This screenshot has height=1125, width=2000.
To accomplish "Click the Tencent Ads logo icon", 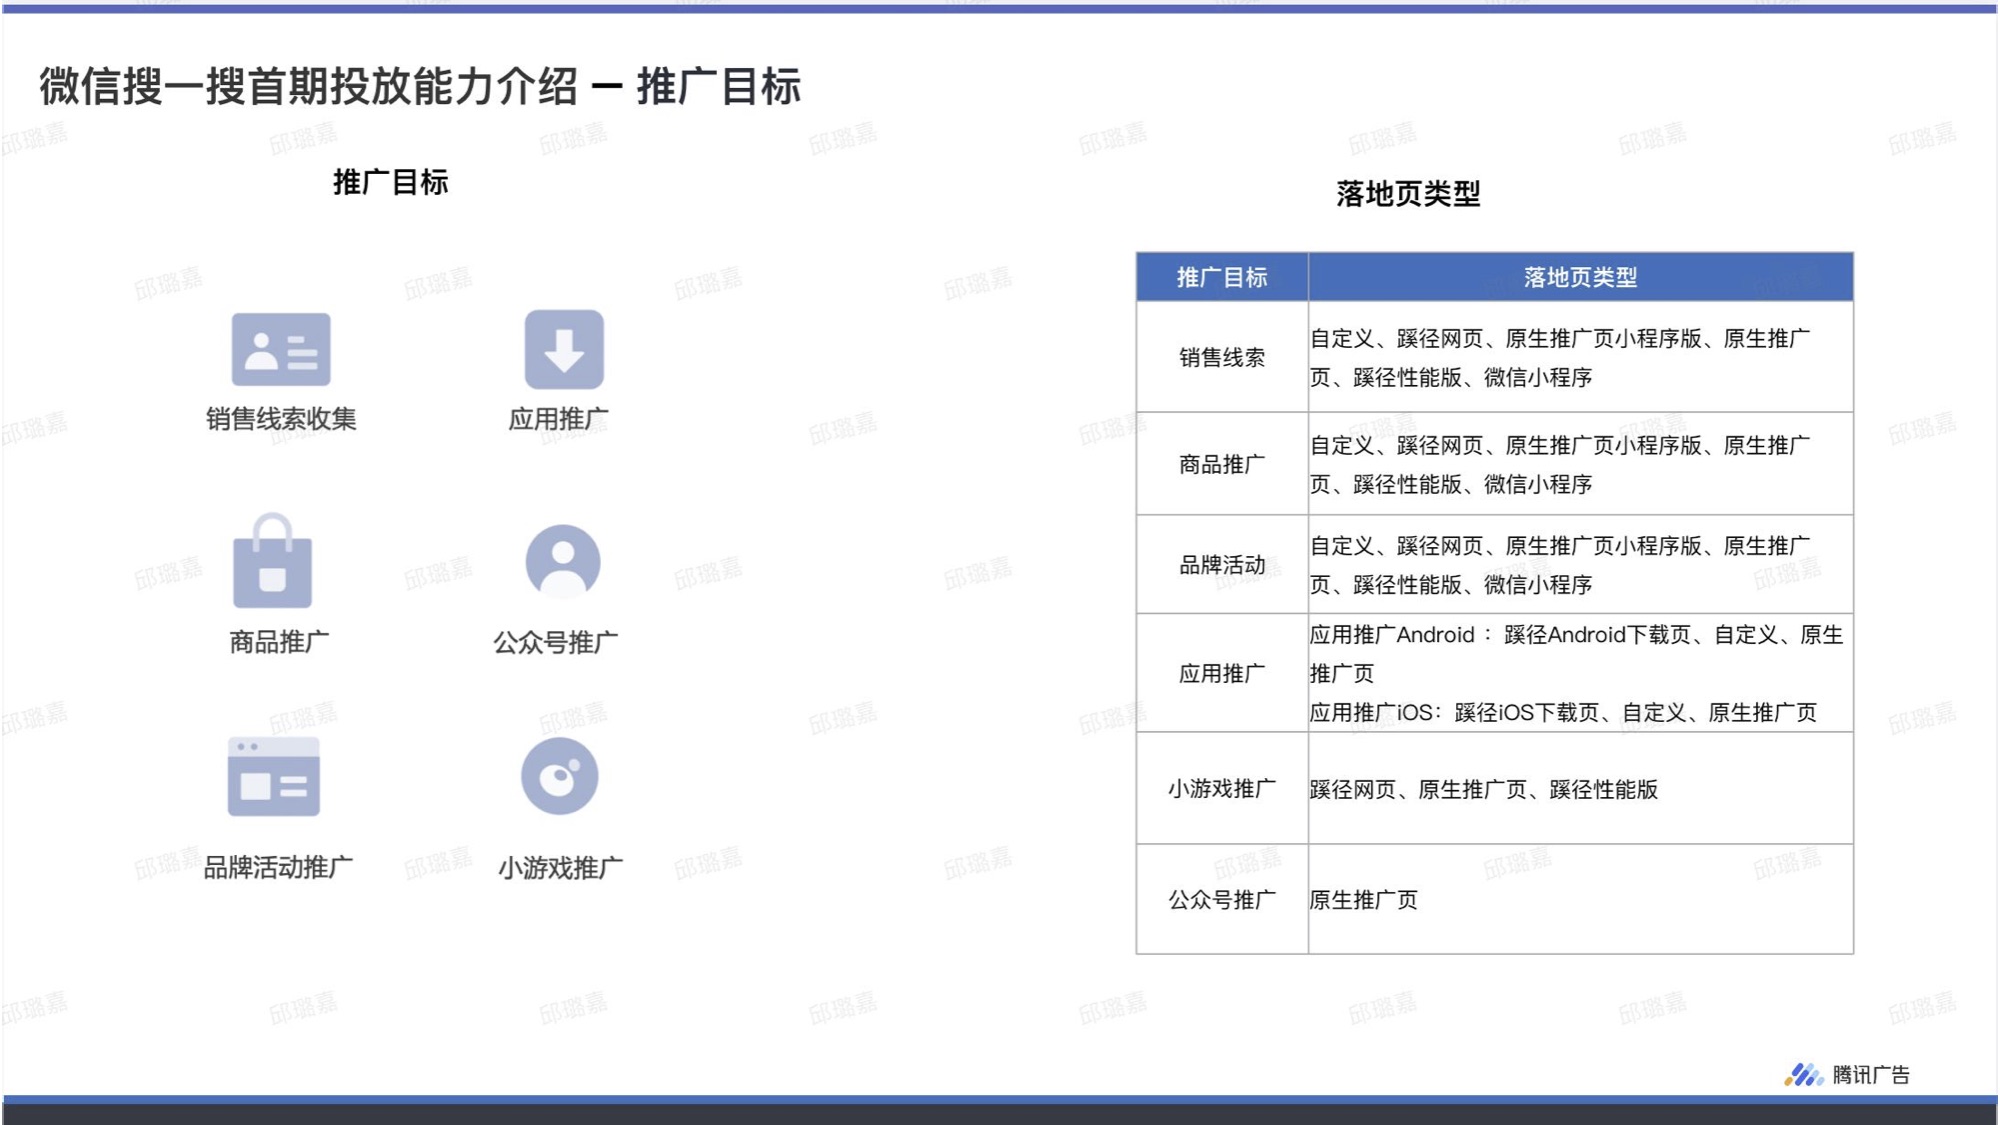I will click(1803, 1075).
